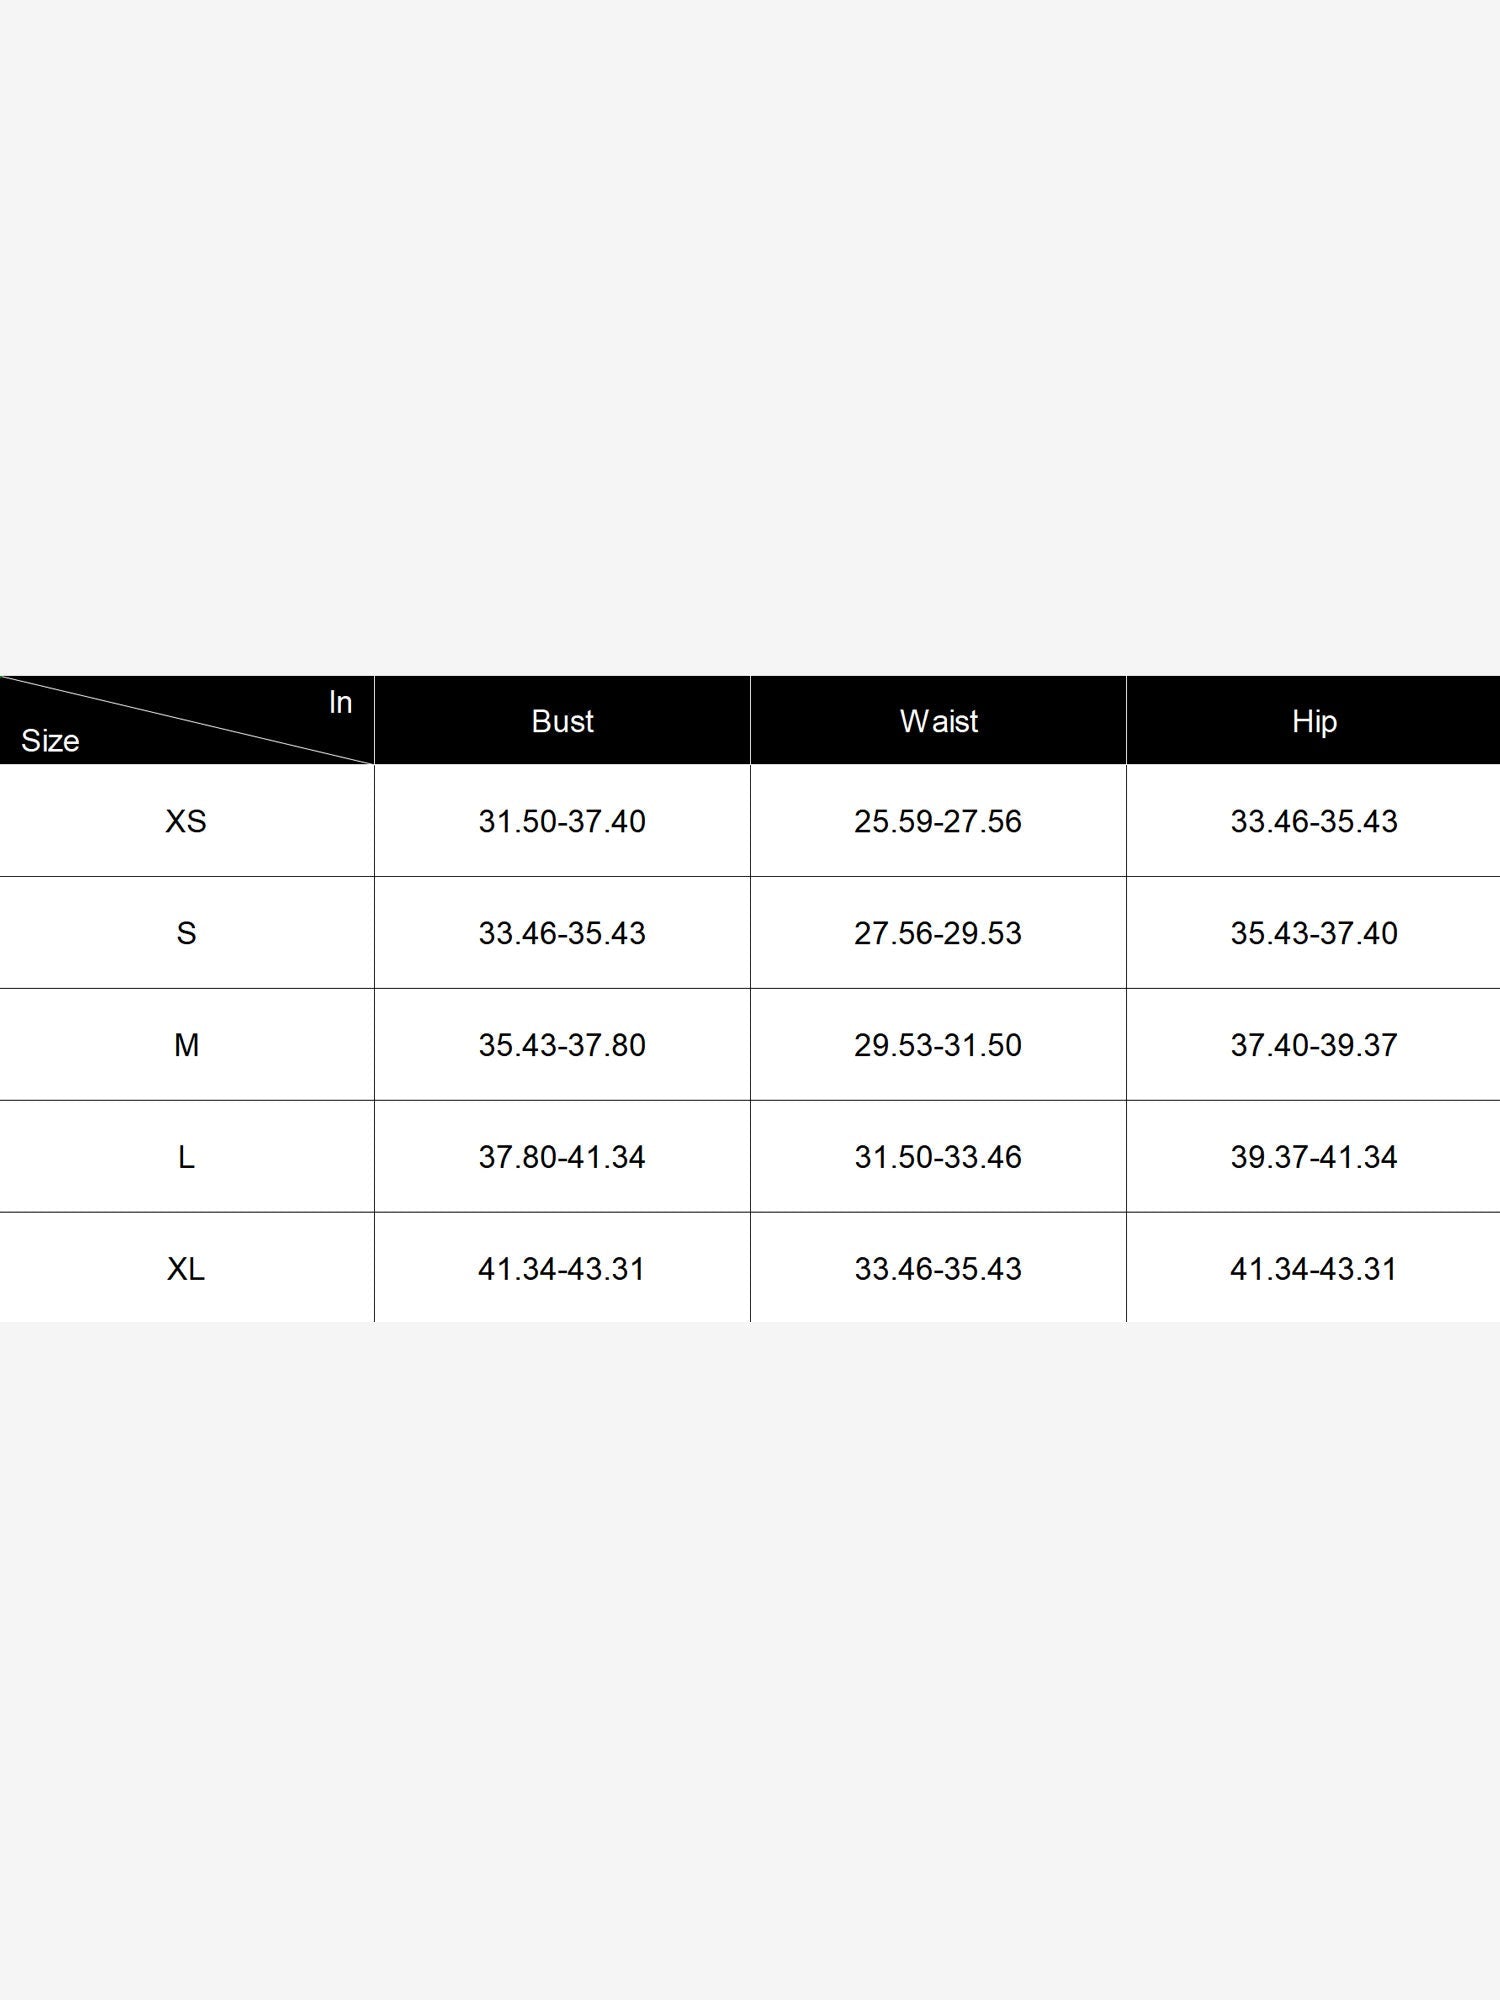The image size is (1500, 2000).
Task: Click XL hip value 41.34-43.31
Action: tap(1314, 1269)
